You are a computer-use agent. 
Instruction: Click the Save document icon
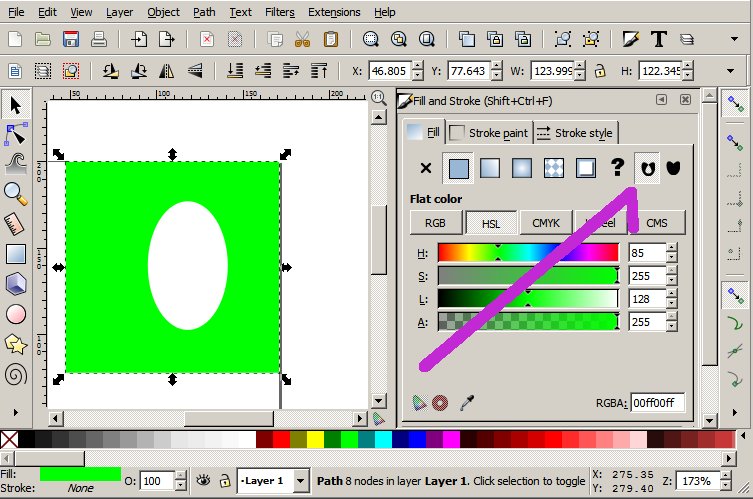click(71, 40)
